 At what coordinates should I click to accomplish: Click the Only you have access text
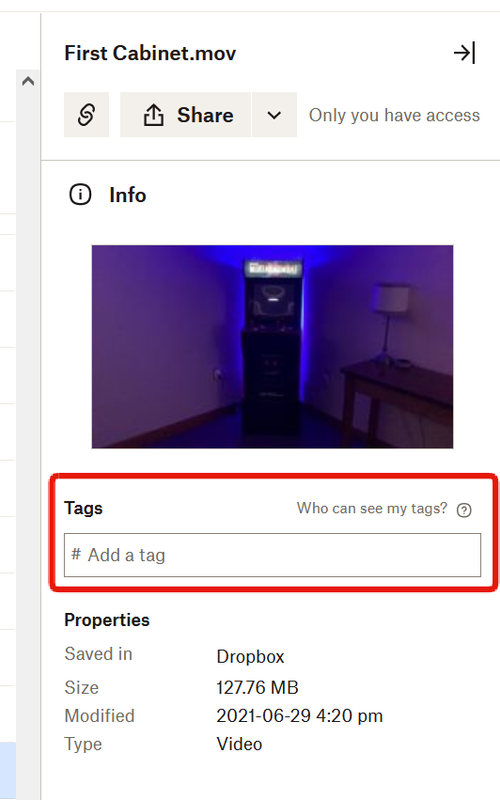(x=394, y=115)
